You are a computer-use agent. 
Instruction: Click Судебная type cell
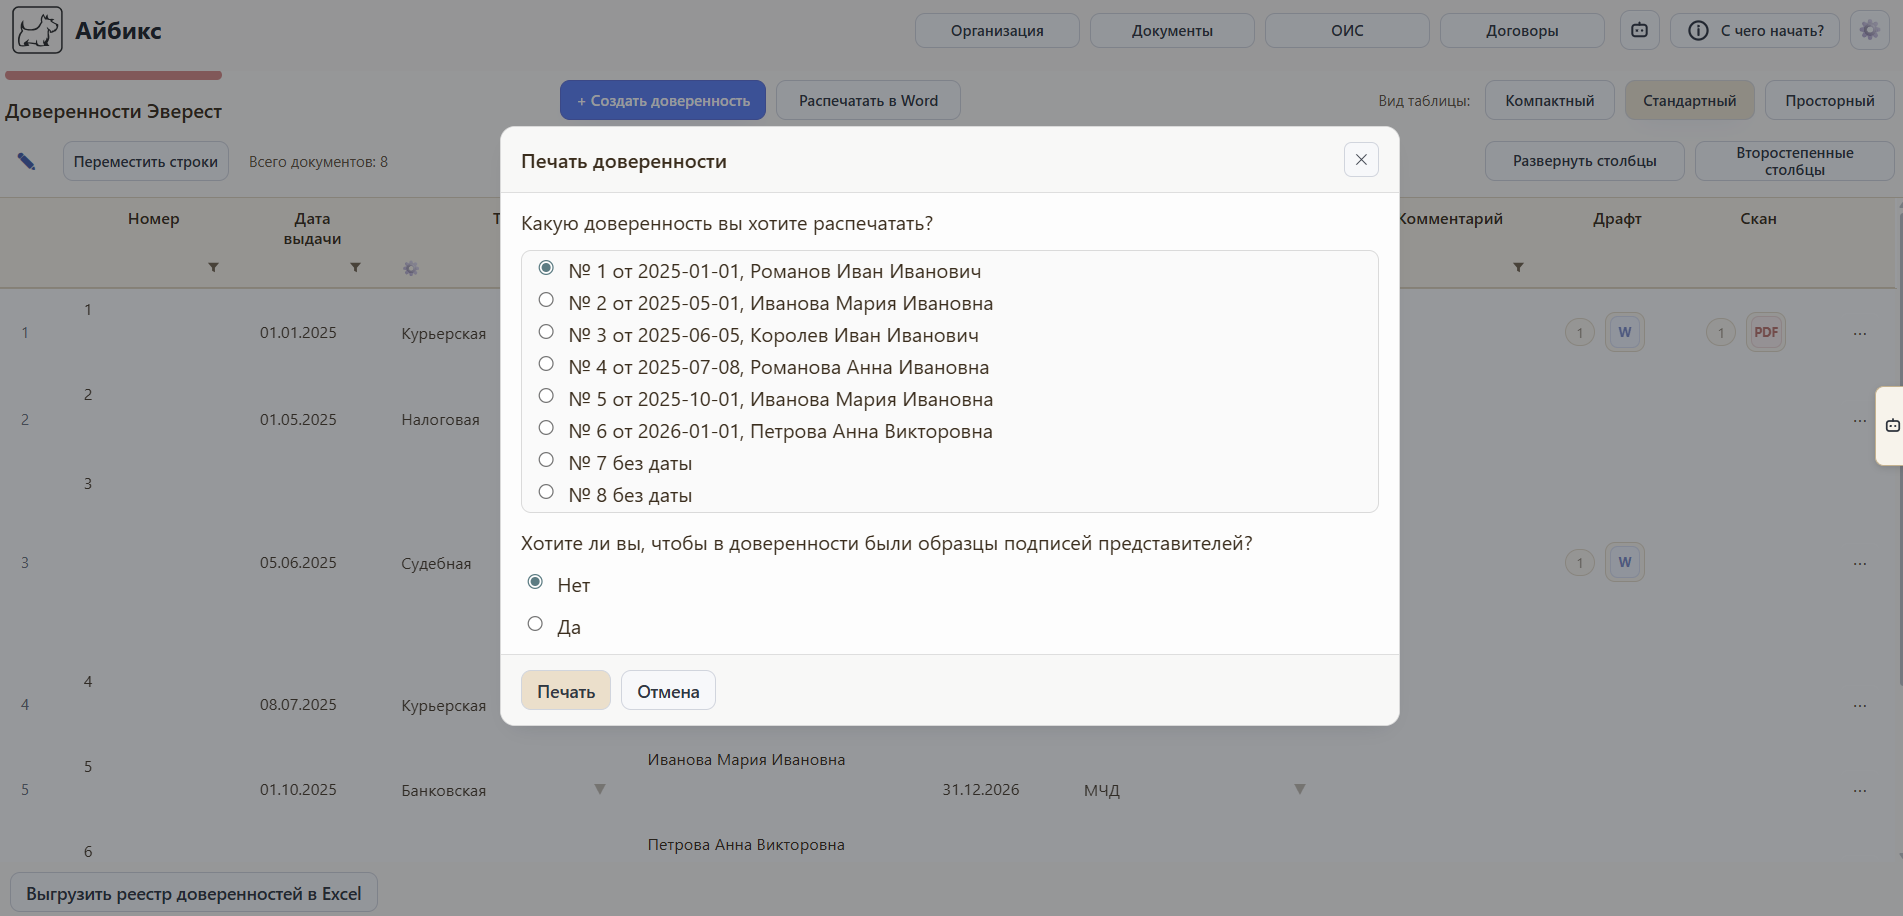436,564
